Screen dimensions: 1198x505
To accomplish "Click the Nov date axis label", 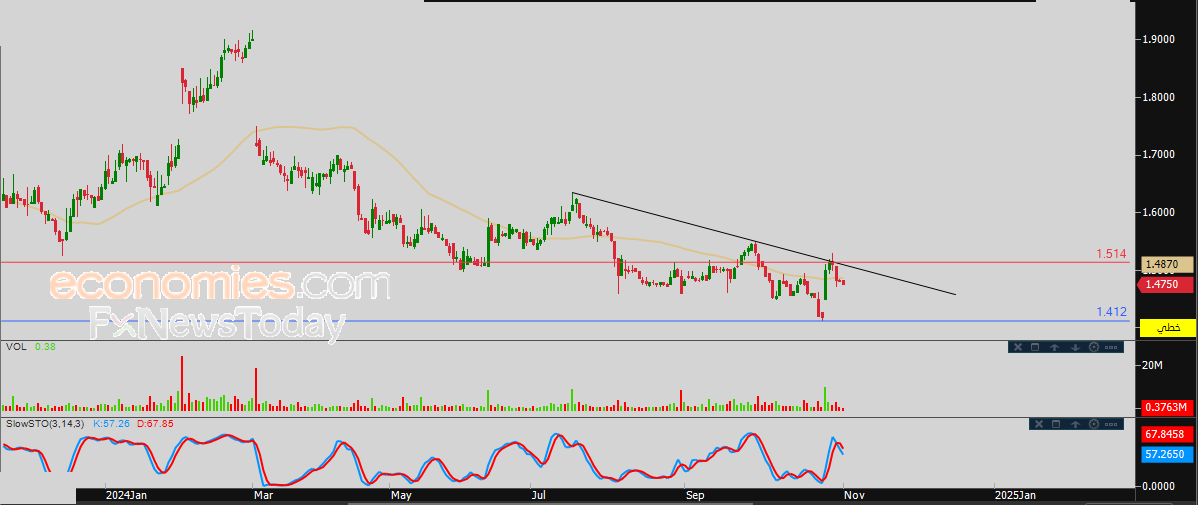I will pyautogui.click(x=854, y=496).
